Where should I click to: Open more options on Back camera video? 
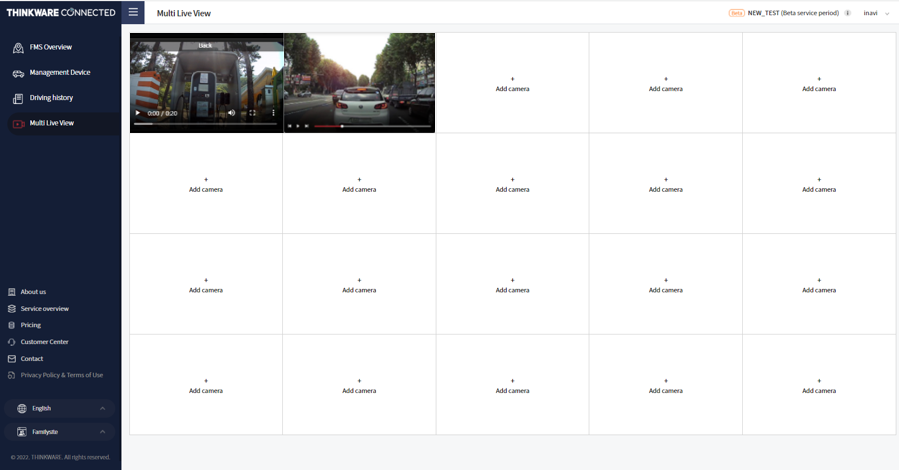pyautogui.click(x=273, y=113)
